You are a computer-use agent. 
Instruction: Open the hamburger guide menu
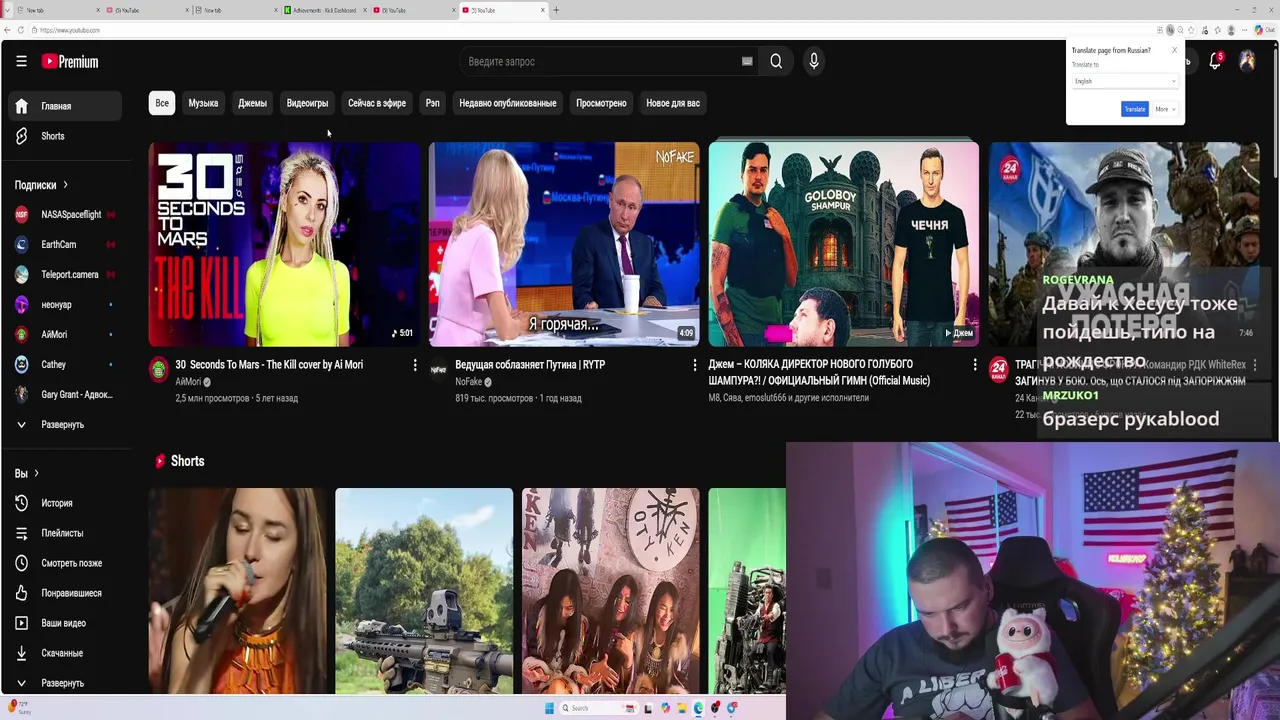click(21, 61)
